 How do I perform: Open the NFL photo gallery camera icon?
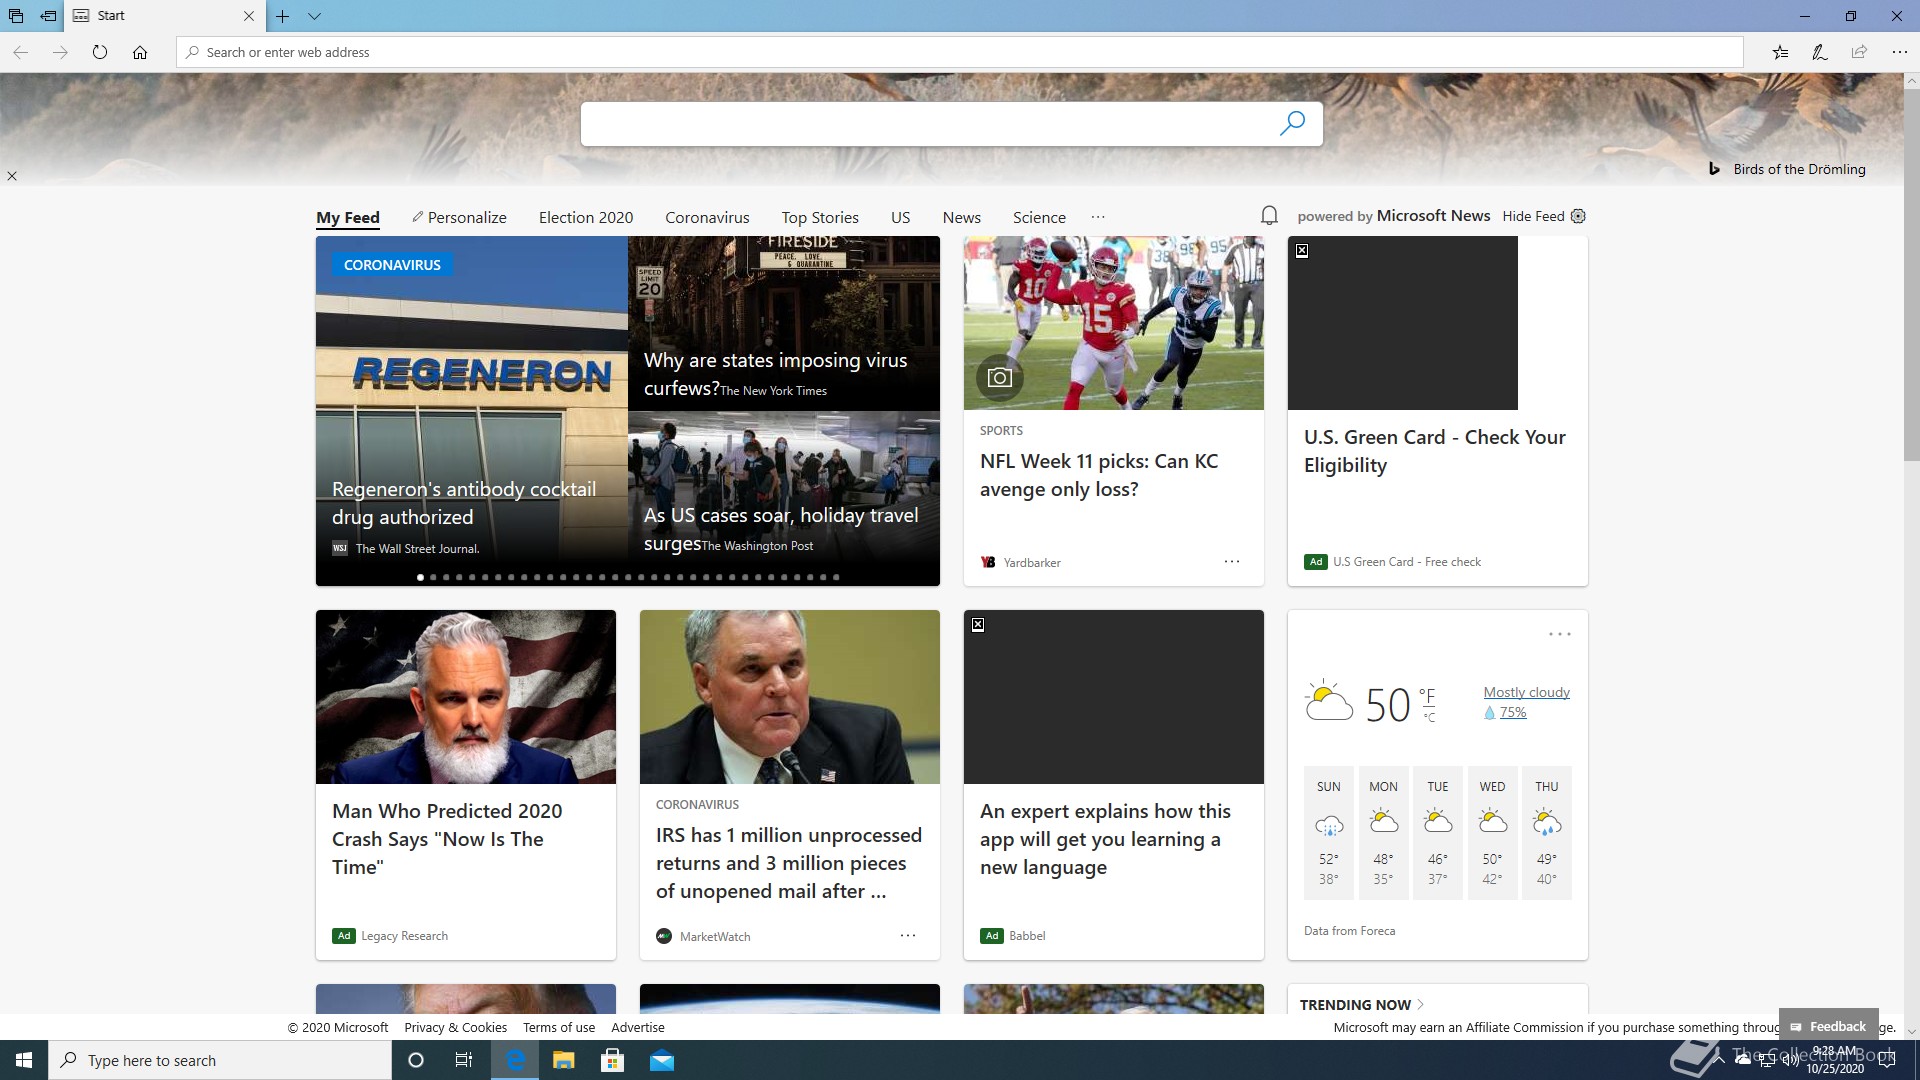tap(999, 377)
